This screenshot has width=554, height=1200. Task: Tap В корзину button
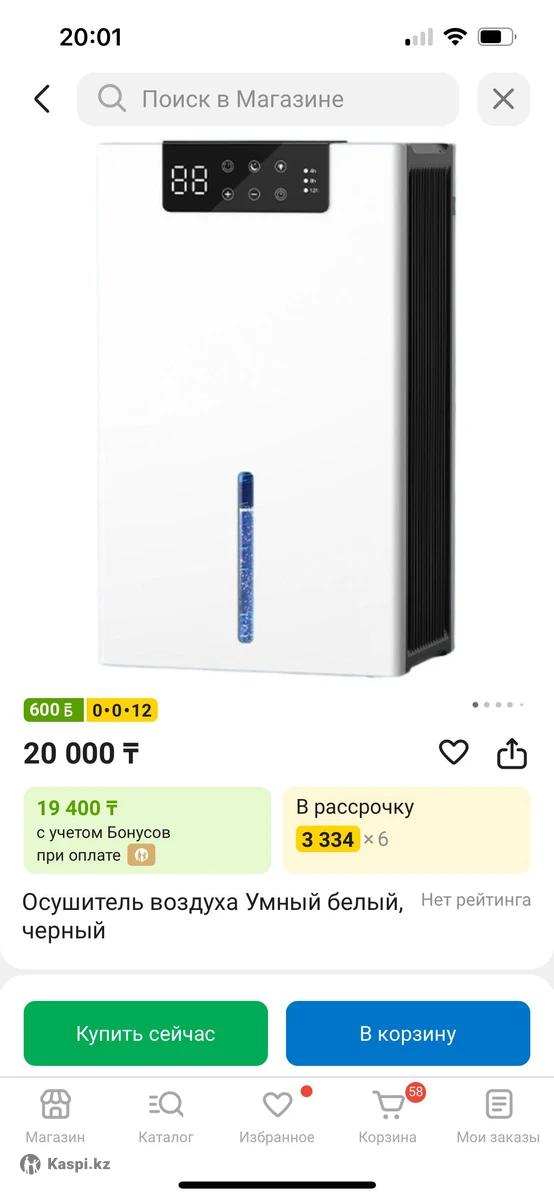(408, 1033)
